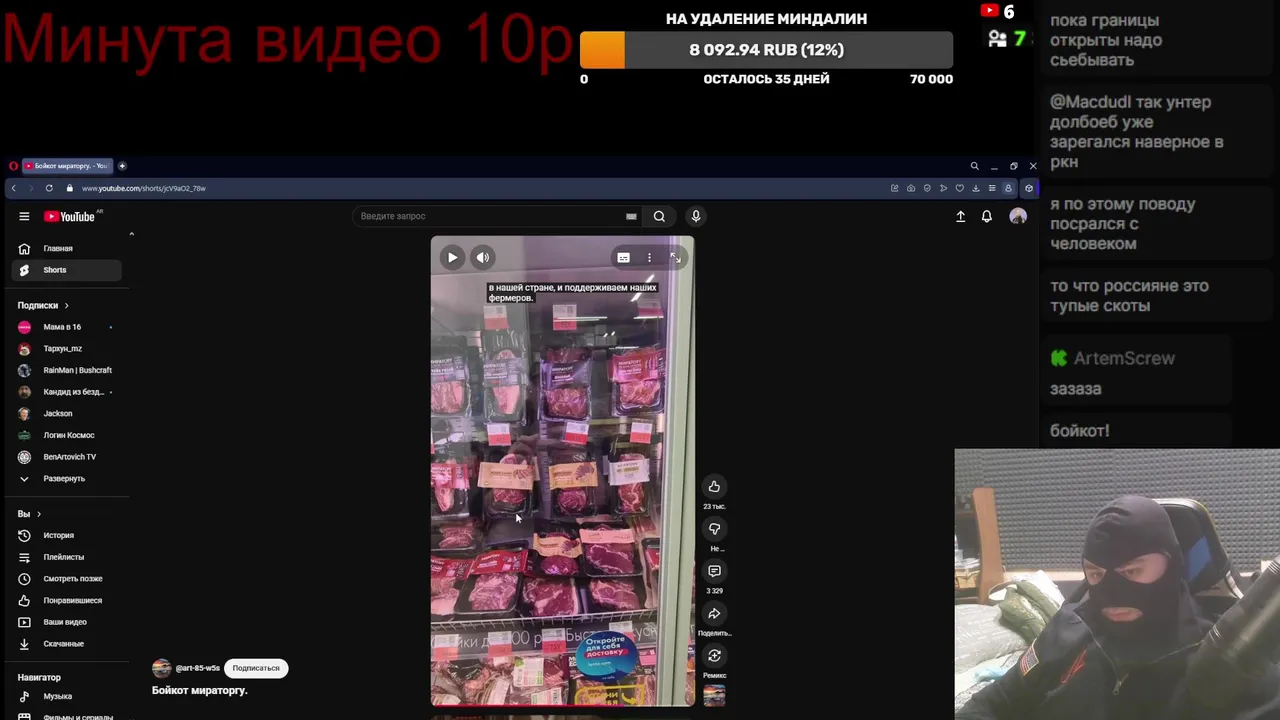Open the YouTube hamburger guide menu
The height and width of the screenshot is (720, 1280).
click(24, 216)
